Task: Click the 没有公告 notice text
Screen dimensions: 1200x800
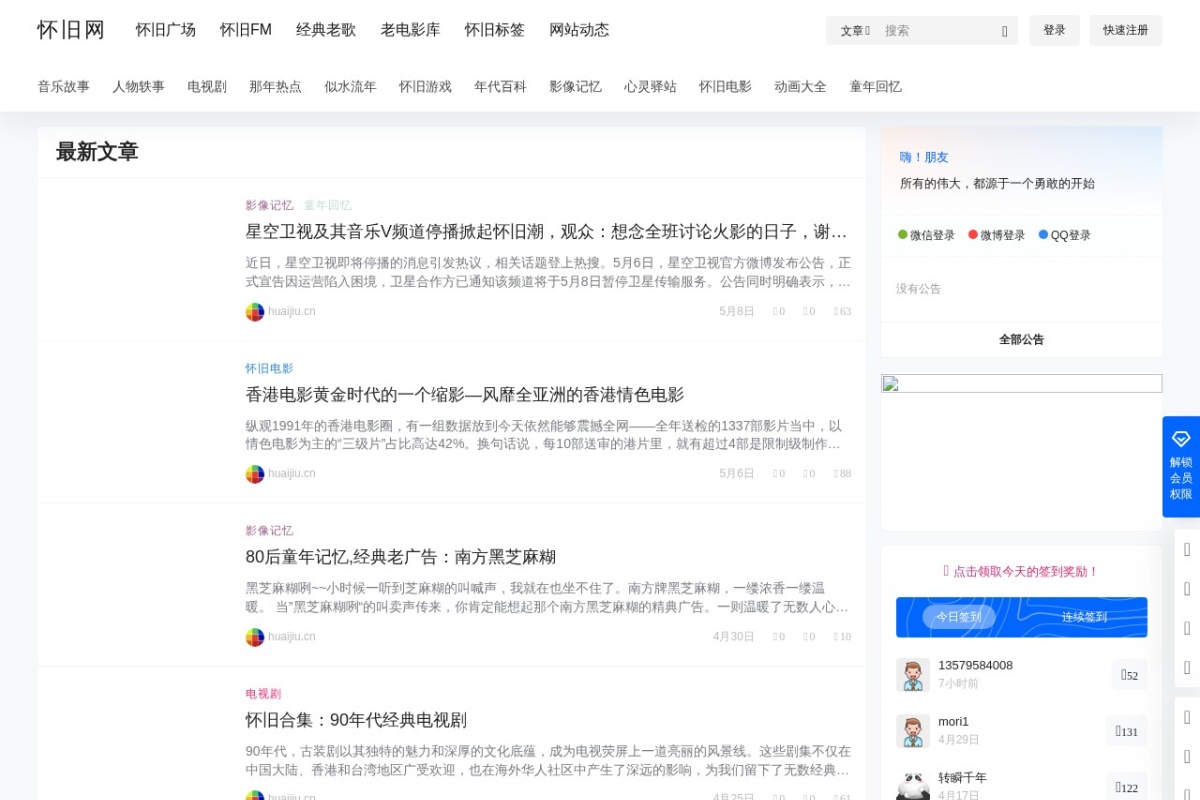Action: 918,289
